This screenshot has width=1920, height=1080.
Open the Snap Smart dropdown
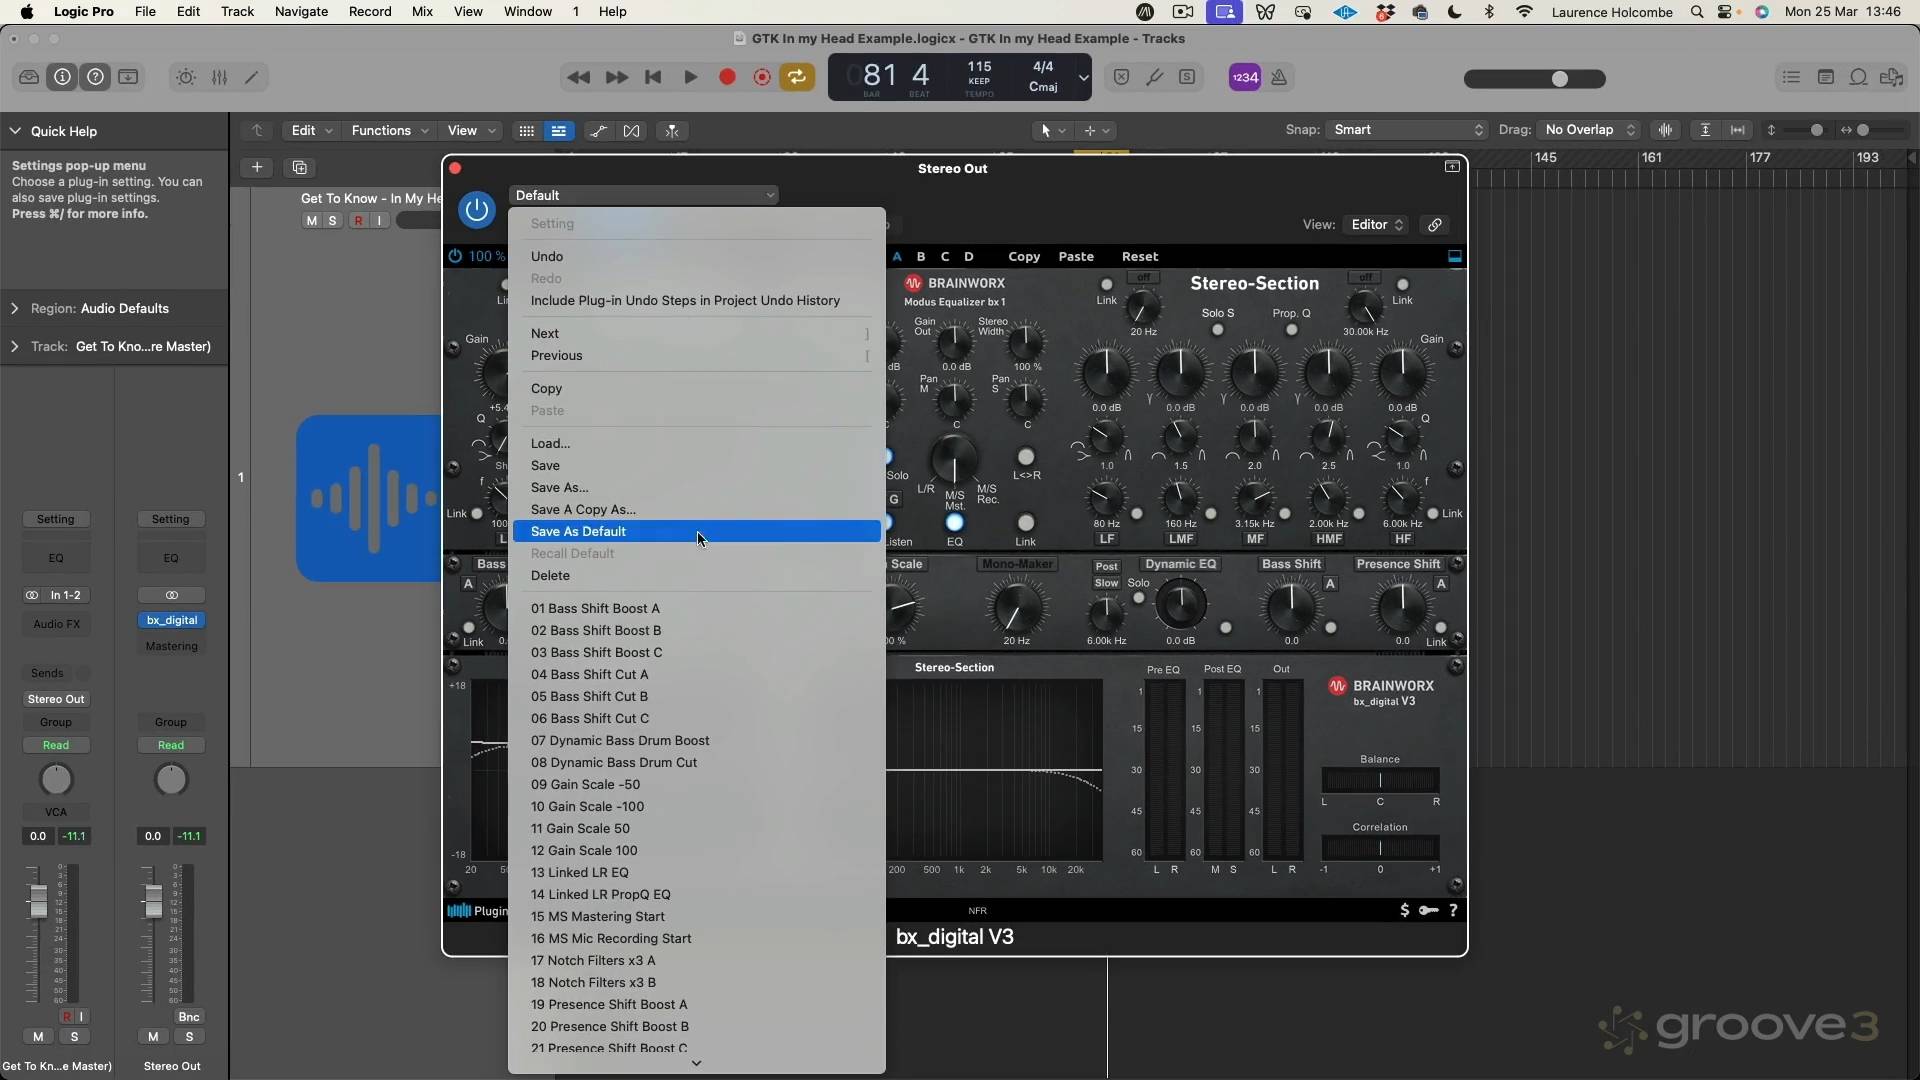[x=1407, y=130]
